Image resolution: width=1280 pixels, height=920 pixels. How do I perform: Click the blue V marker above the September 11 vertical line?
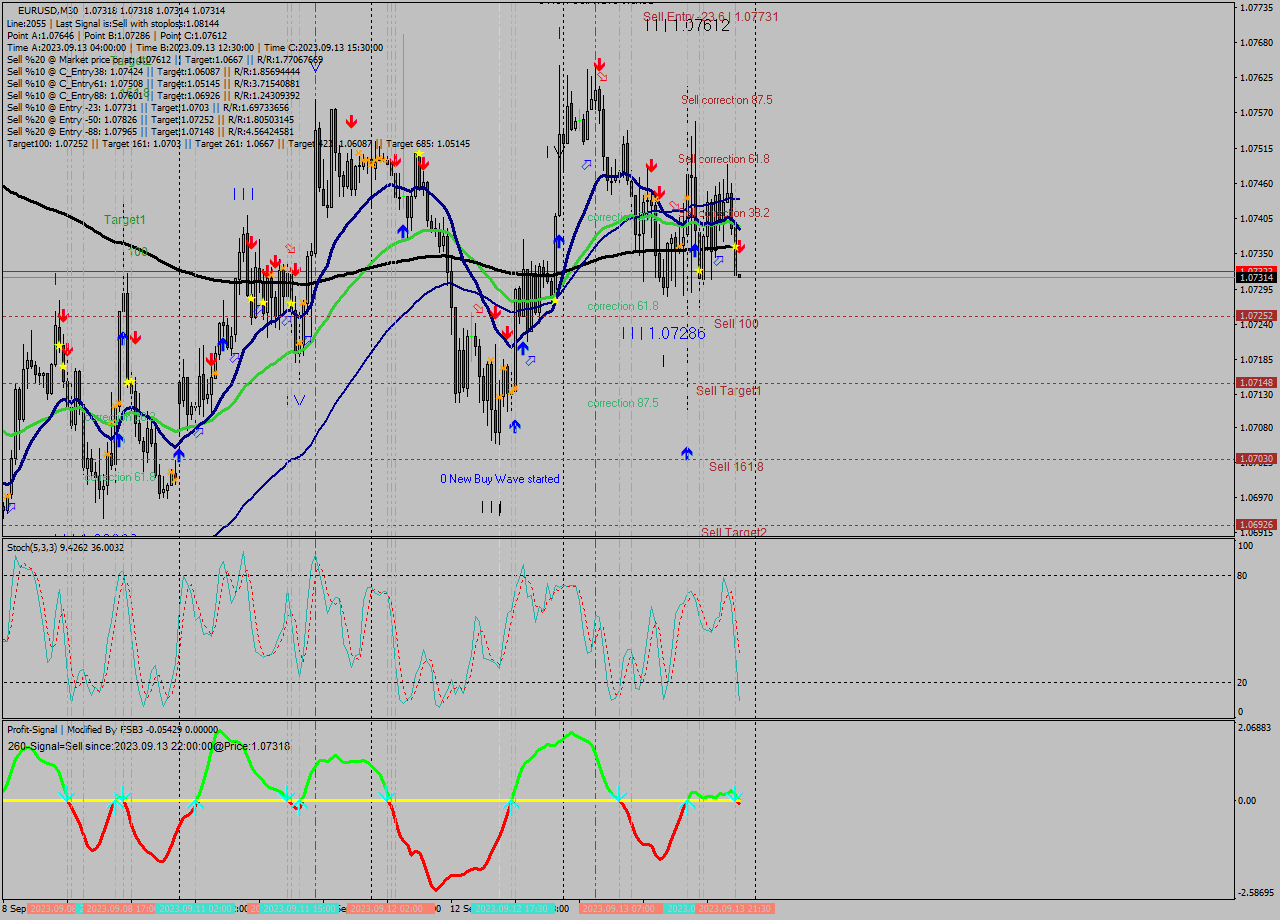pos(315,66)
